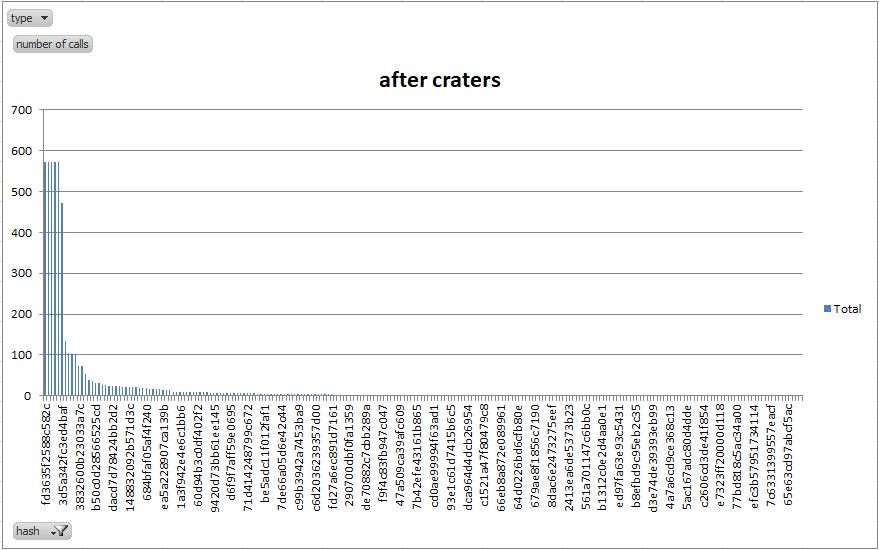Viewport: 879px width, 550px height.
Task: Click axis label 8dac6e2473275eef
Action: tap(552, 454)
